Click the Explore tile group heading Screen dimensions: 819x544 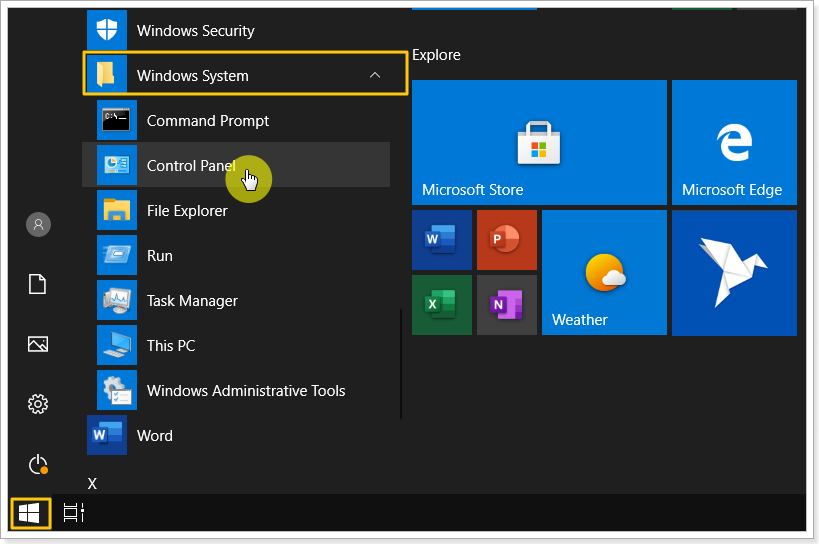436,55
